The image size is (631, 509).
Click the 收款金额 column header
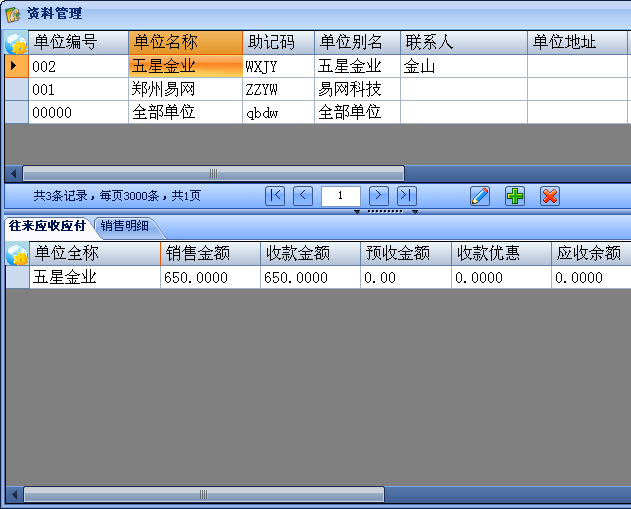pos(310,253)
